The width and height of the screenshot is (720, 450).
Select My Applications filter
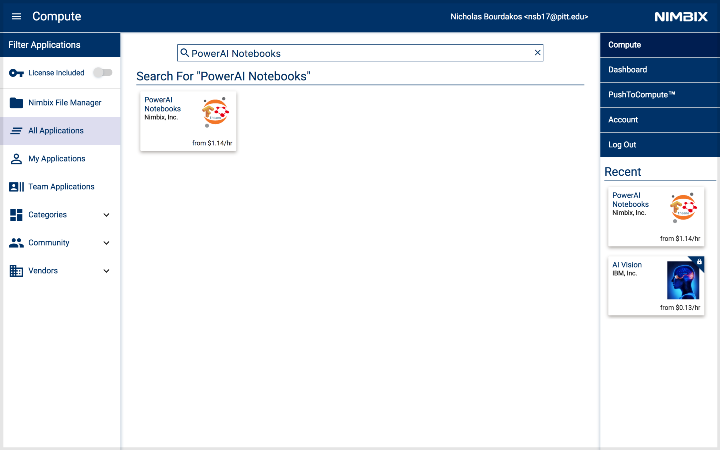tap(60, 159)
